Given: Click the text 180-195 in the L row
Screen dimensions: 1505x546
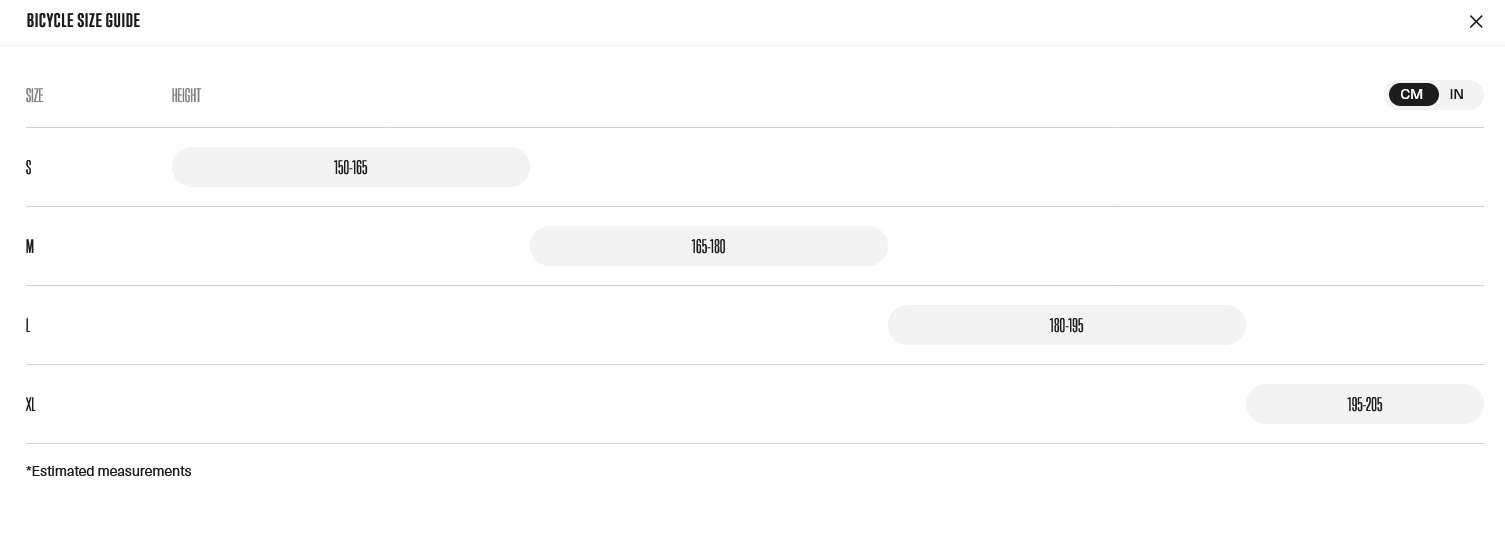Looking at the screenshot, I should (x=1067, y=325).
